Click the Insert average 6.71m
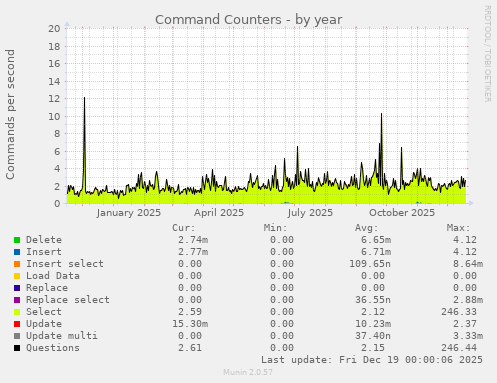This screenshot has width=497, height=383. [x=376, y=252]
